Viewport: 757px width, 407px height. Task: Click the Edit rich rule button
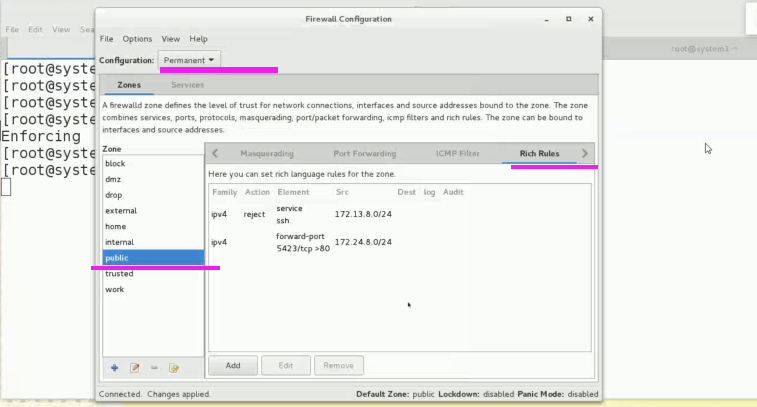click(x=285, y=365)
